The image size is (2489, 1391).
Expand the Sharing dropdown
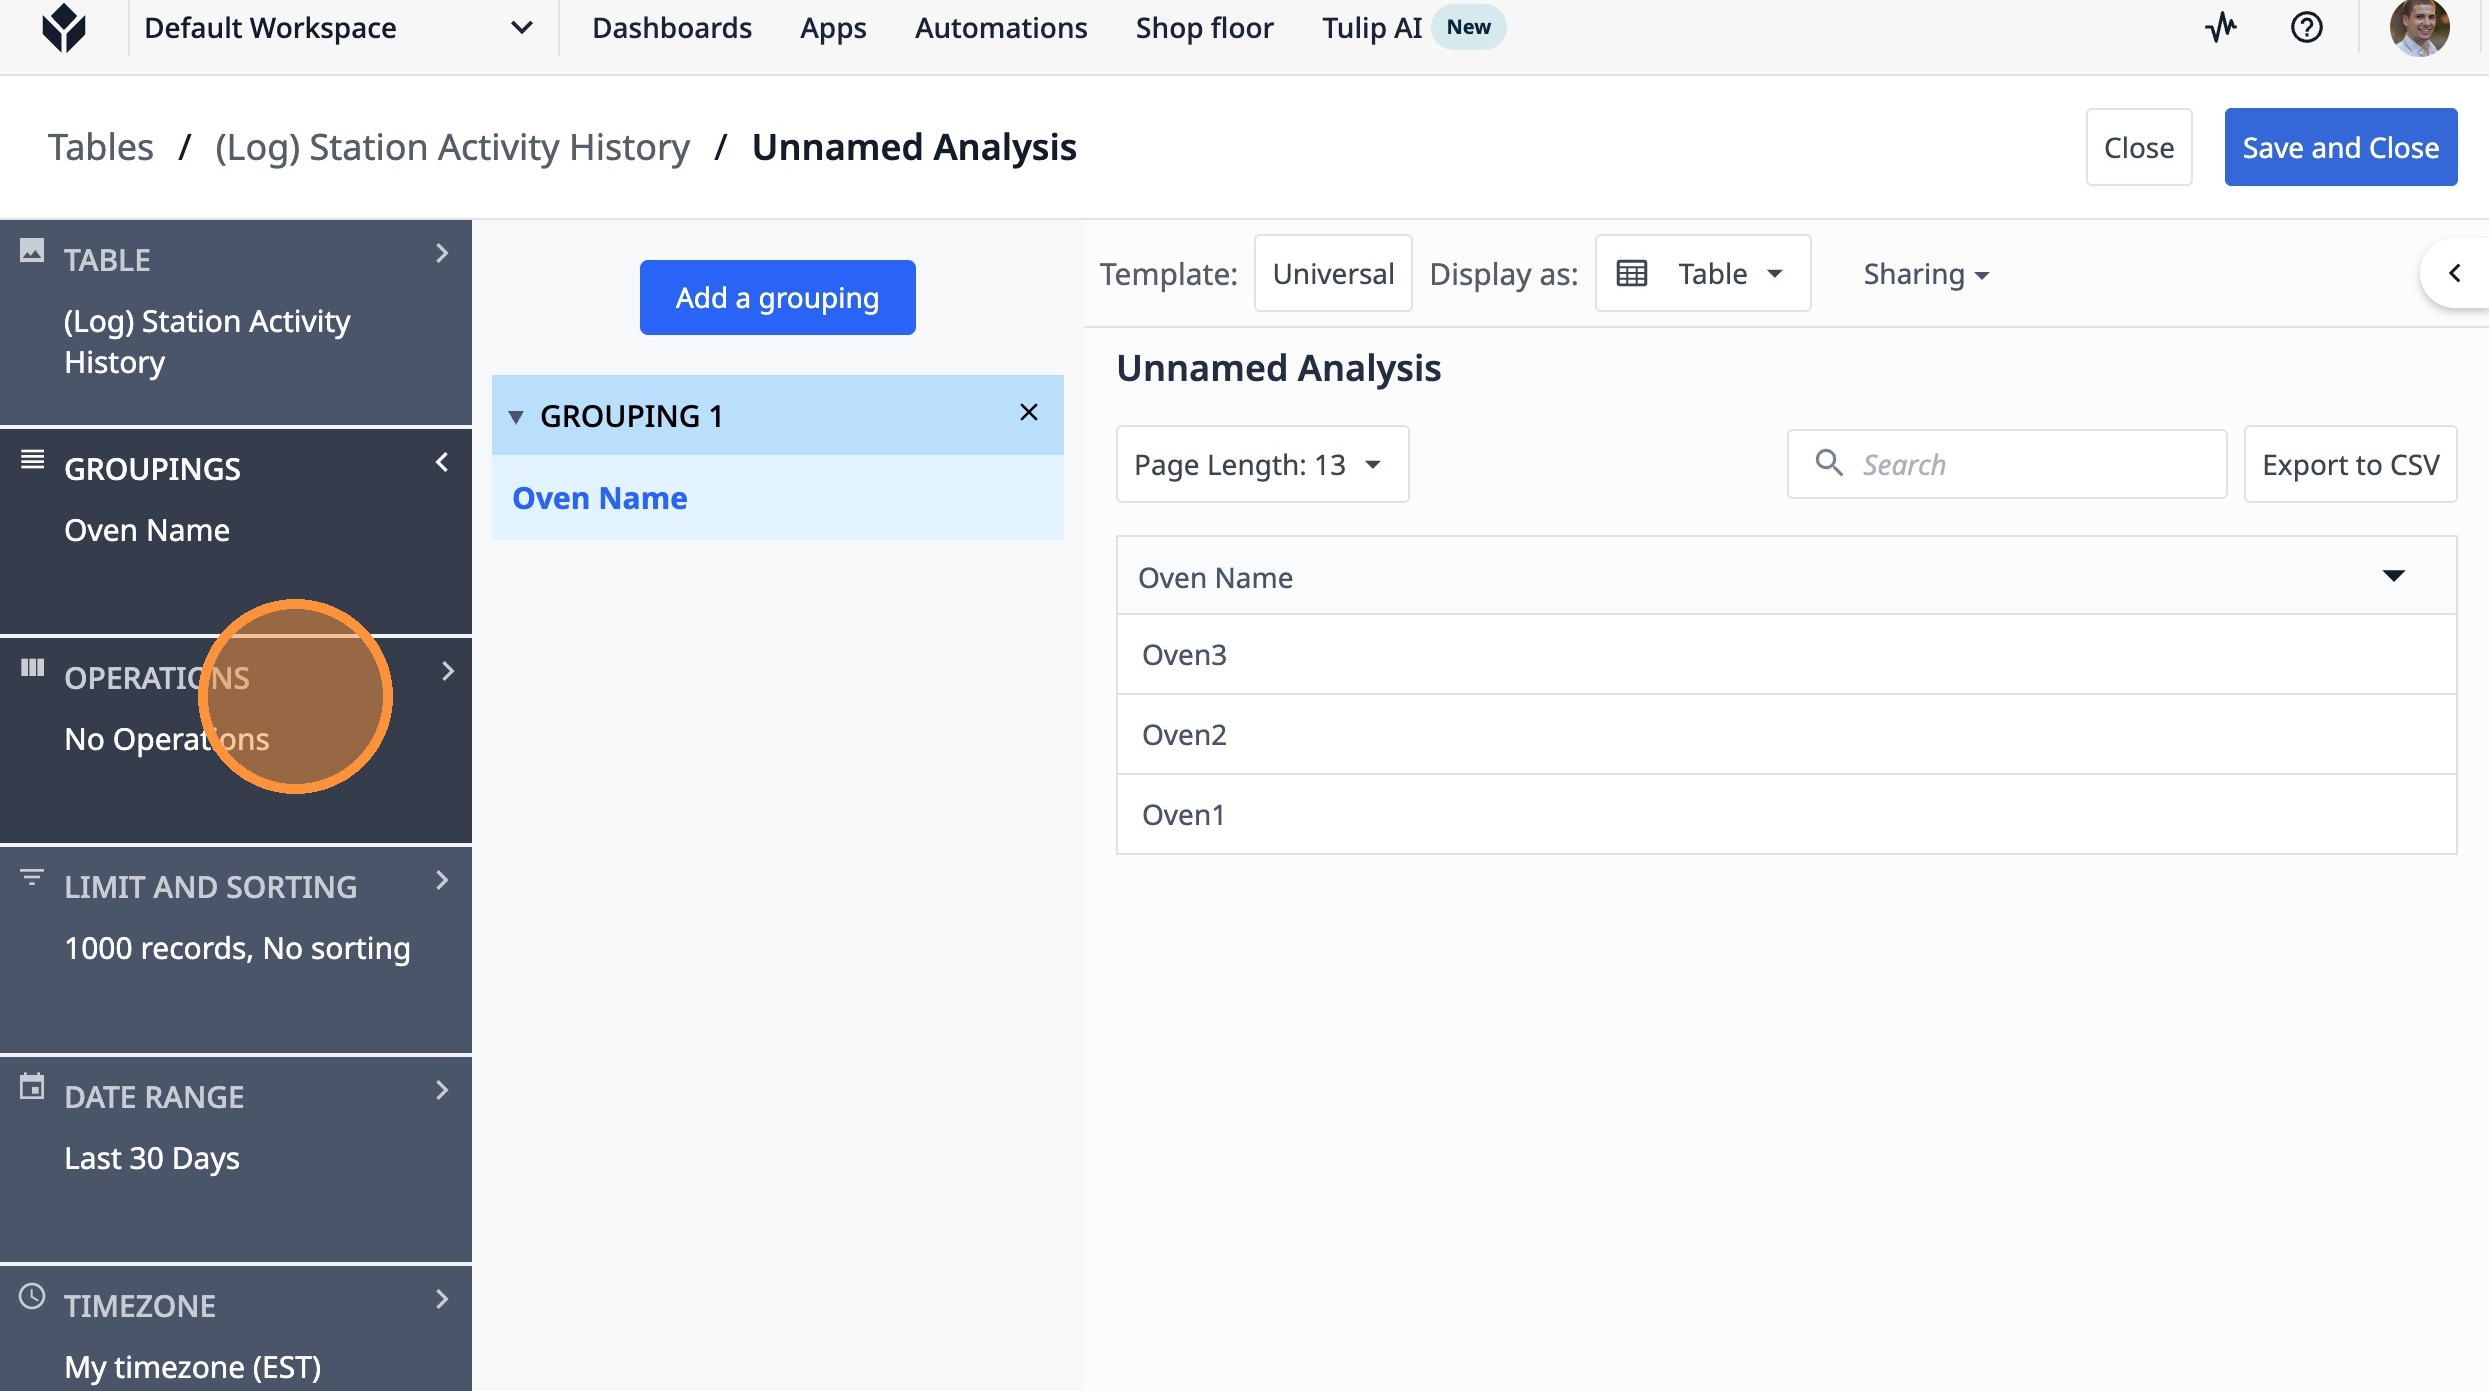1925,274
